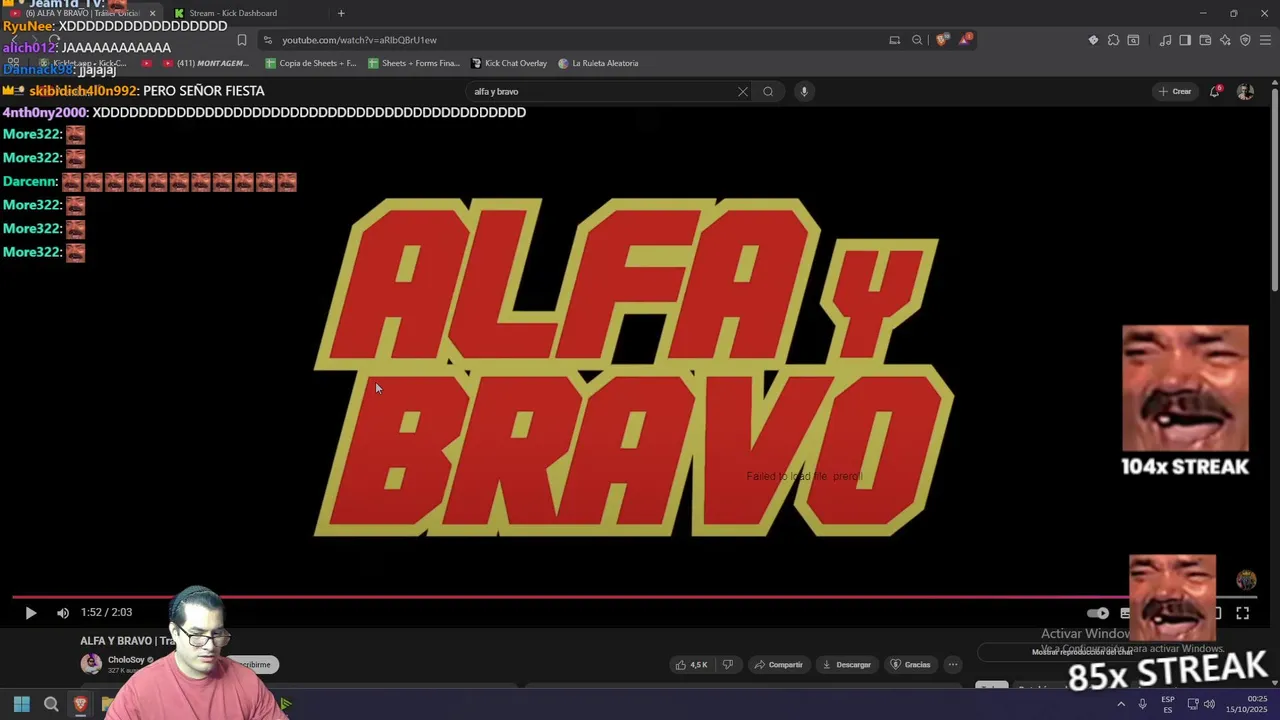Screen dimensions: 1280x720
Task: Open the 'Copia de Sheets + F...' bookmark
Action: click(311, 63)
